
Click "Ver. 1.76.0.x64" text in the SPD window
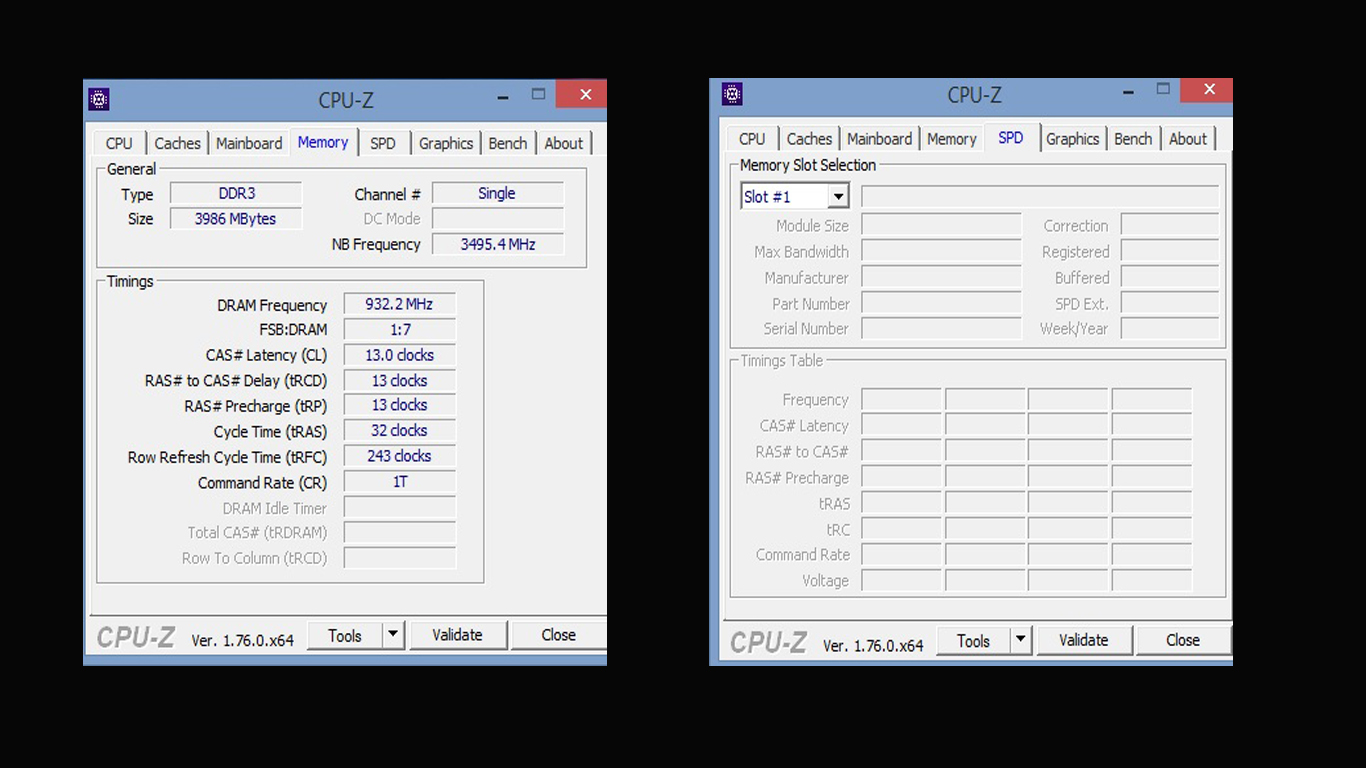(x=873, y=646)
